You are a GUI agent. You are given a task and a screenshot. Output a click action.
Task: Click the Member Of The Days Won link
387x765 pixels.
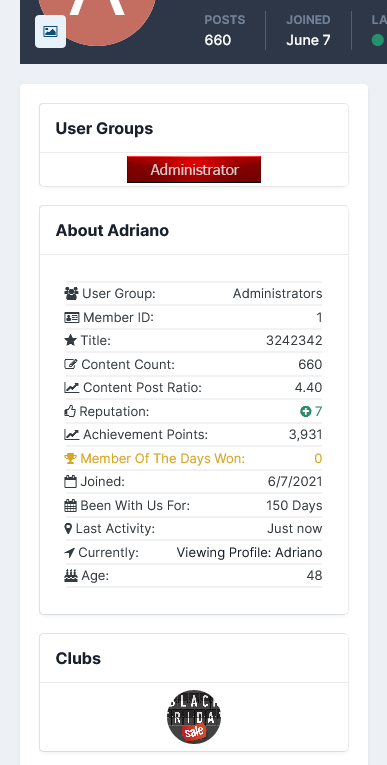163,459
